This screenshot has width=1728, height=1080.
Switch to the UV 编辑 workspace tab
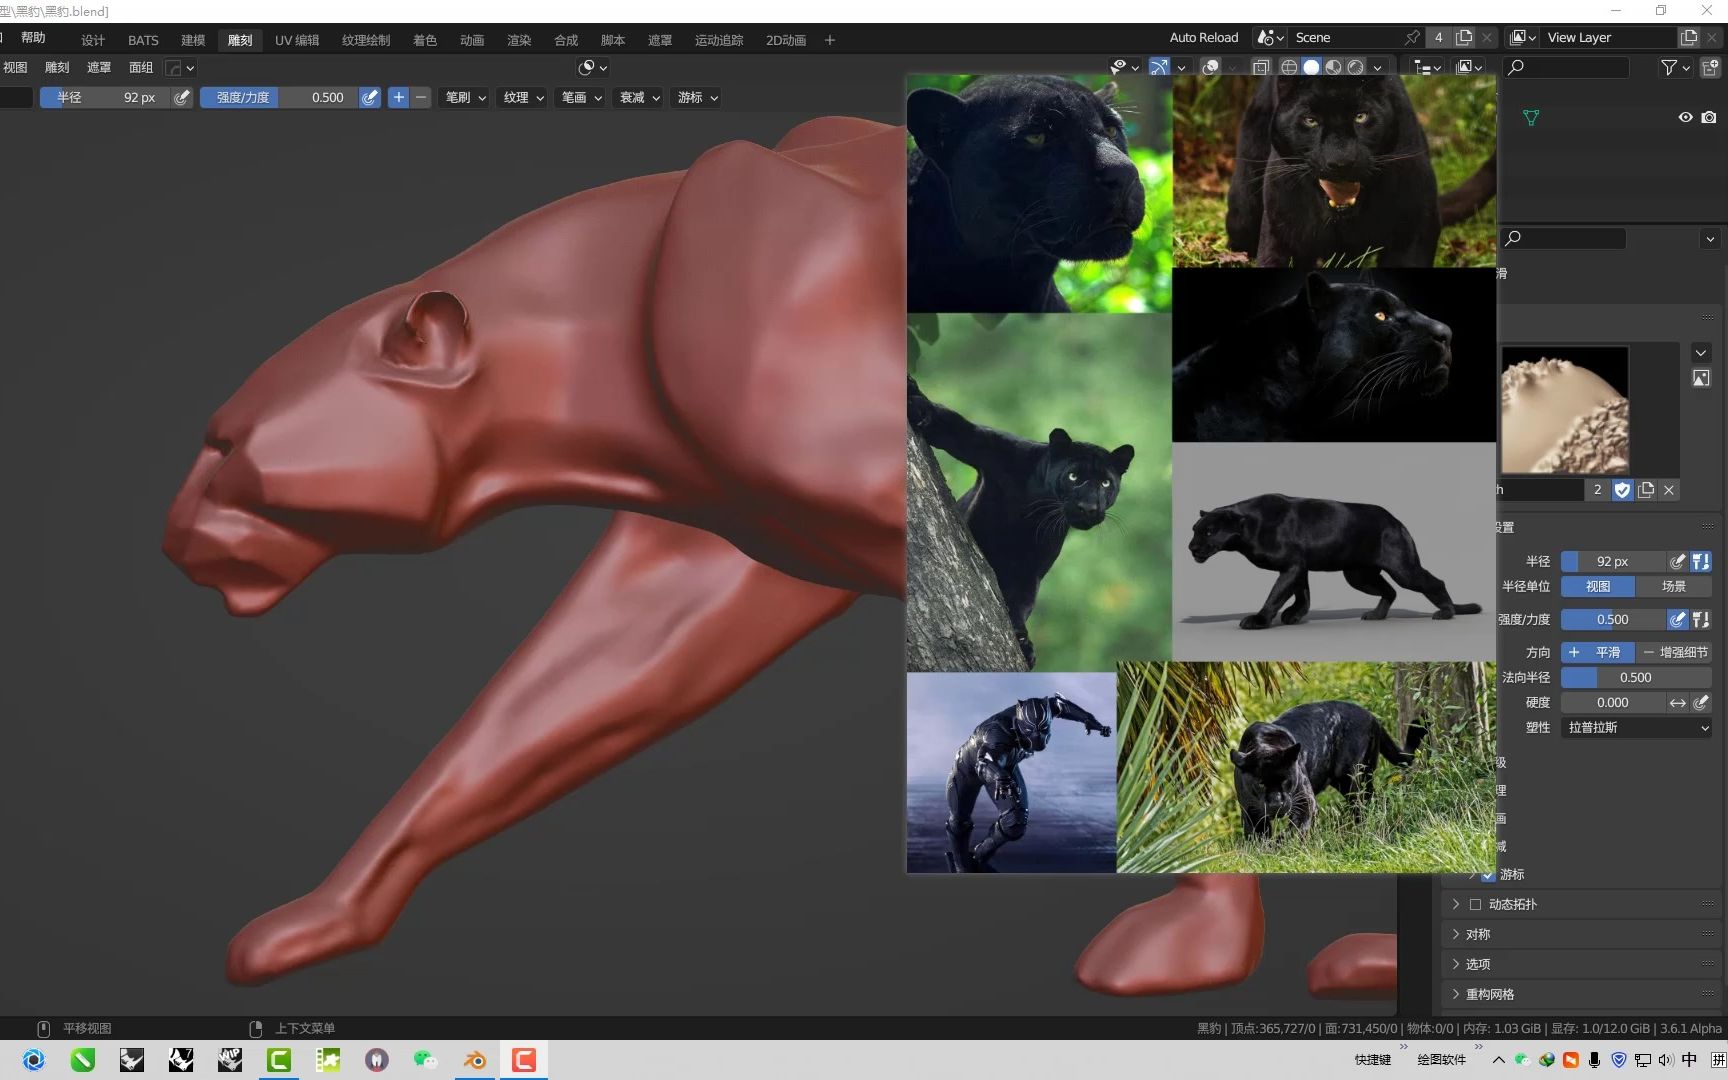(296, 40)
